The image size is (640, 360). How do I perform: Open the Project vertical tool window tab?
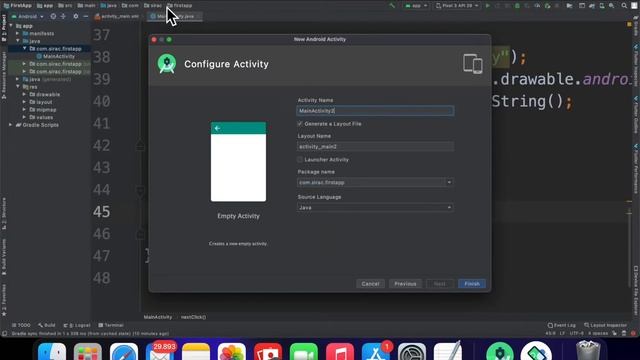(4, 27)
